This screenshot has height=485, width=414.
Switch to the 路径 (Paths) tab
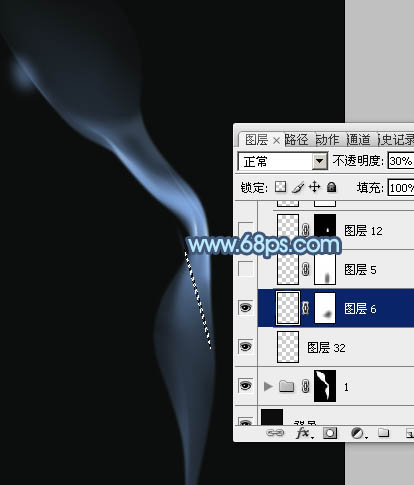[296, 140]
